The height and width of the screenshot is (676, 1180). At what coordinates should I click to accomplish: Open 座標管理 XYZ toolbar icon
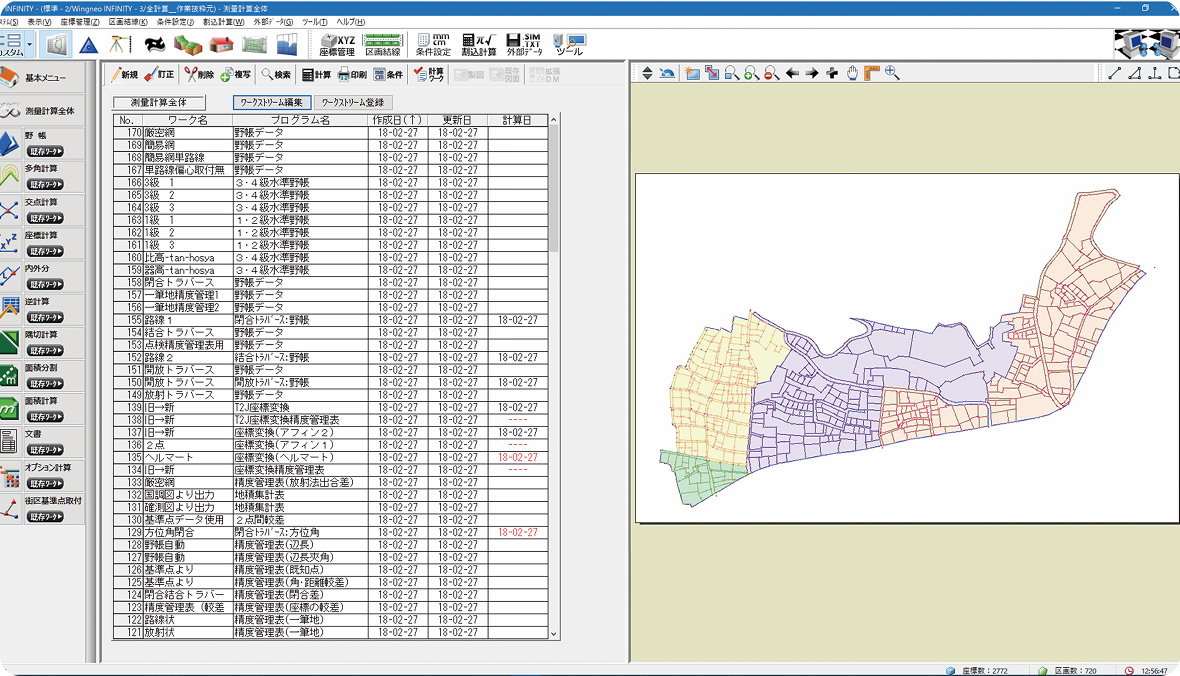tap(336, 45)
